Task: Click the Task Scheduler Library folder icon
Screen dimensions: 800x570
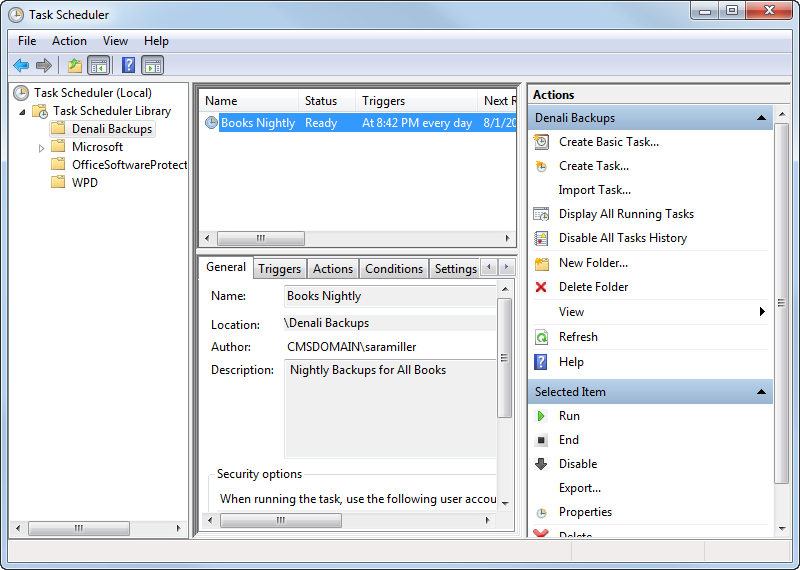Action: pos(40,111)
